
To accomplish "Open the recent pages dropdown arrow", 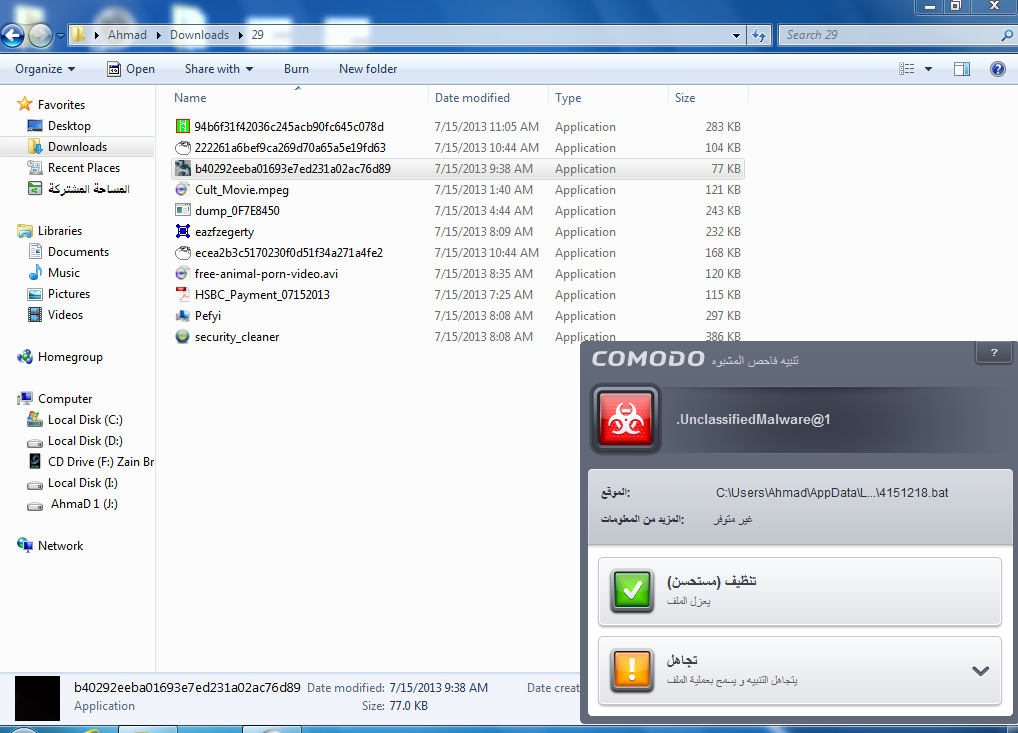I will coord(60,36).
